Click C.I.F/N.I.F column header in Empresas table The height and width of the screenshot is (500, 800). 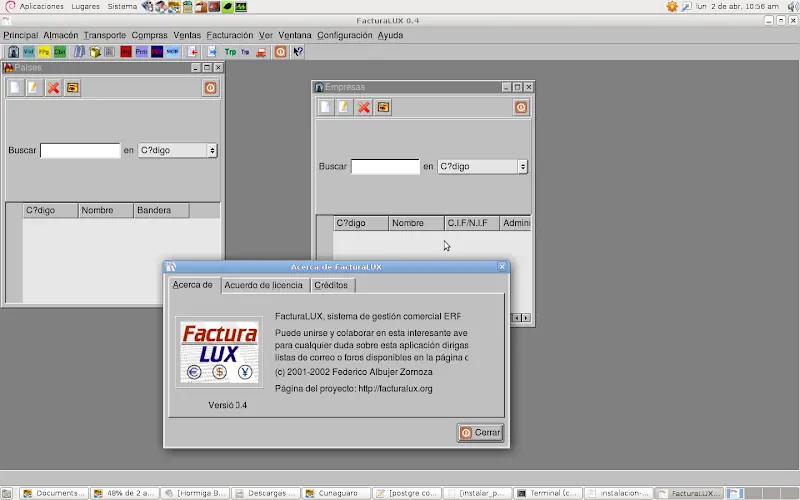(x=472, y=223)
